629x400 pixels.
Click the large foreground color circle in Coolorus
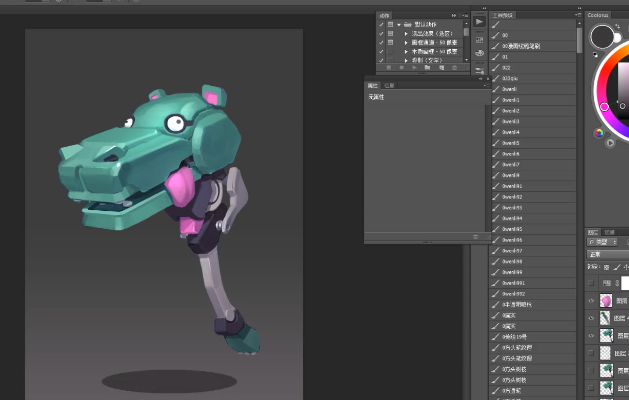click(x=602, y=37)
